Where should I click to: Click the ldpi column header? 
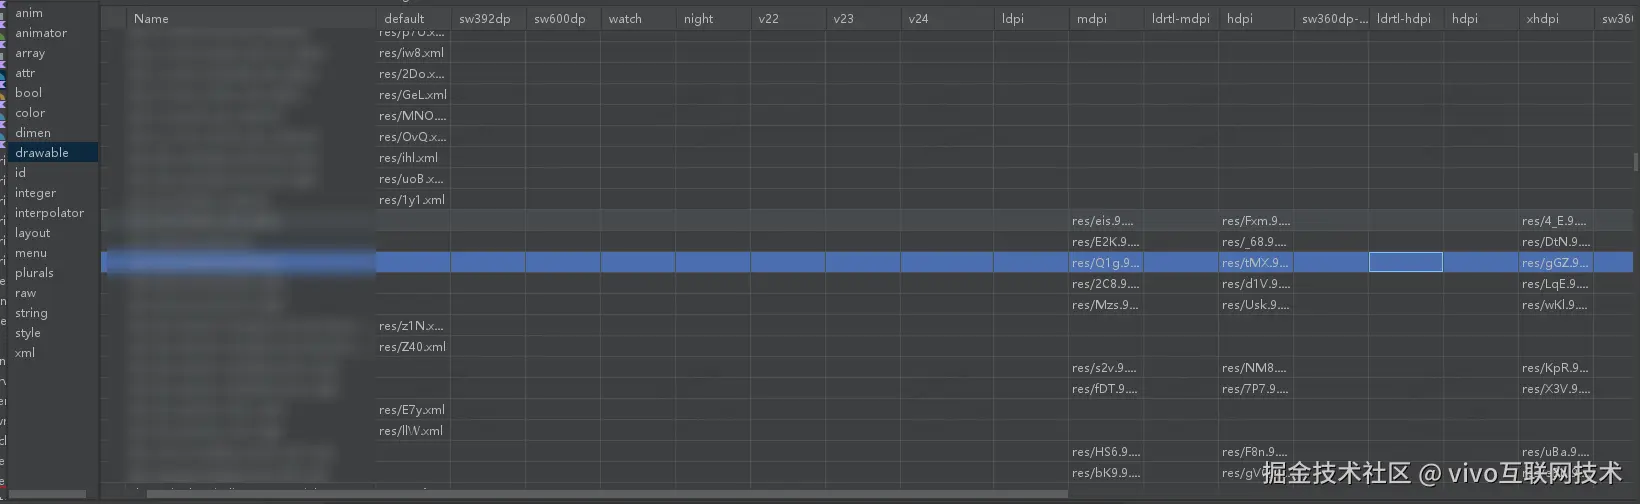point(1031,18)
